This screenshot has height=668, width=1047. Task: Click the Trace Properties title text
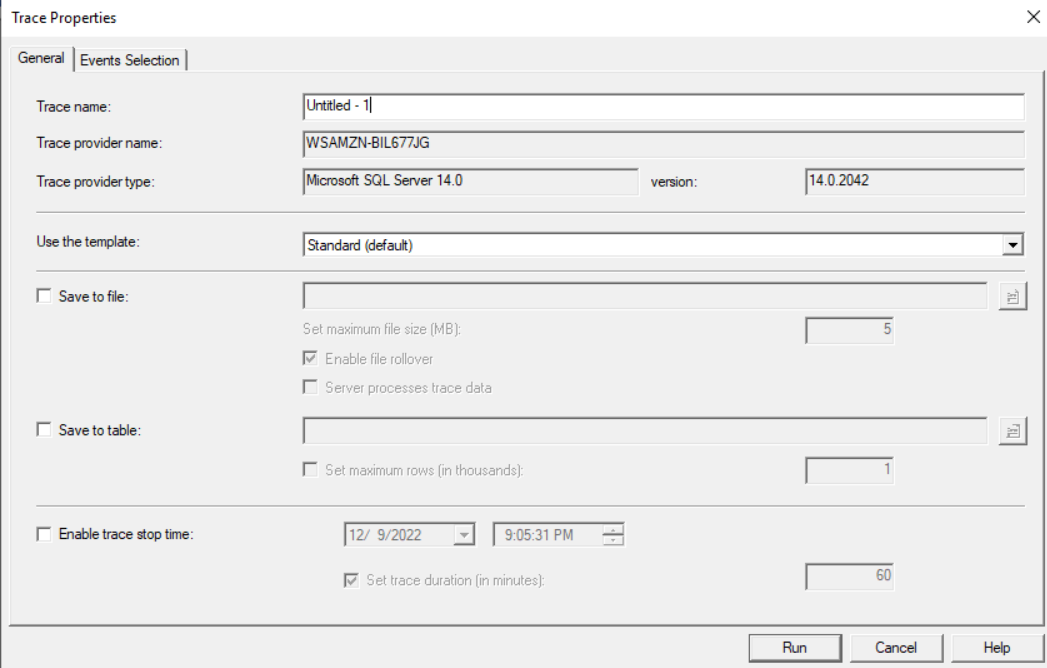[64, 18]
